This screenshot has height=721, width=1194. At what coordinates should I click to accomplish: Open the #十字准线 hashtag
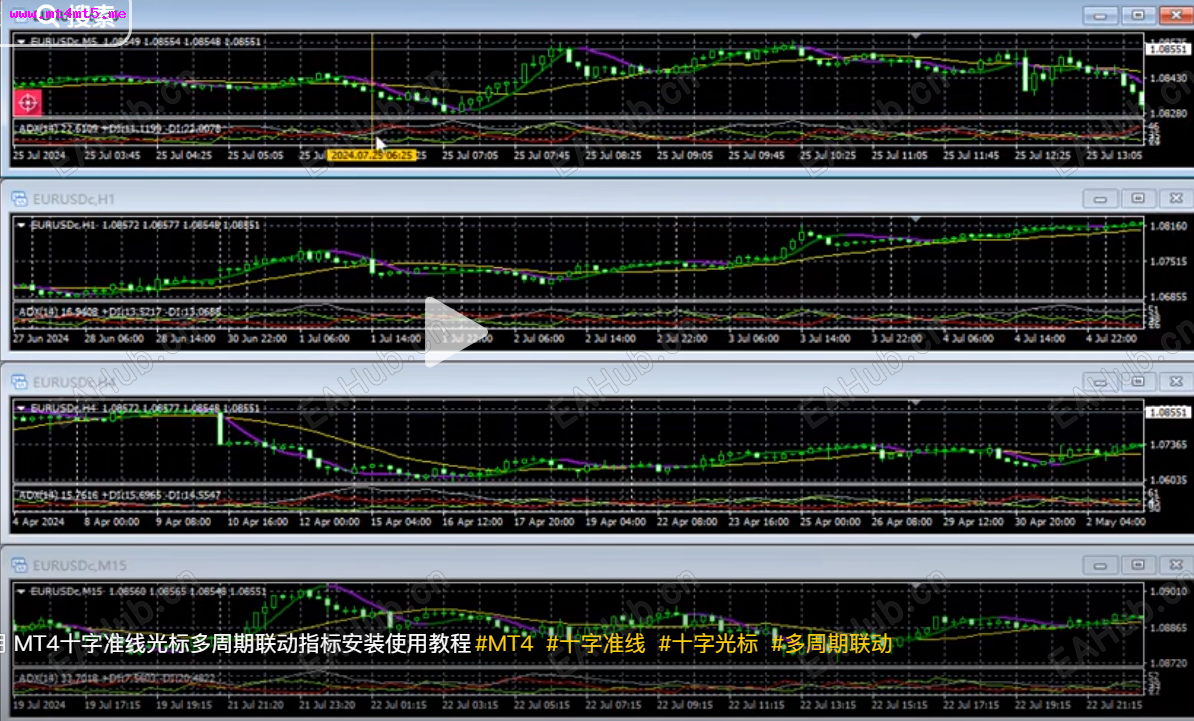tap(595, 644)
